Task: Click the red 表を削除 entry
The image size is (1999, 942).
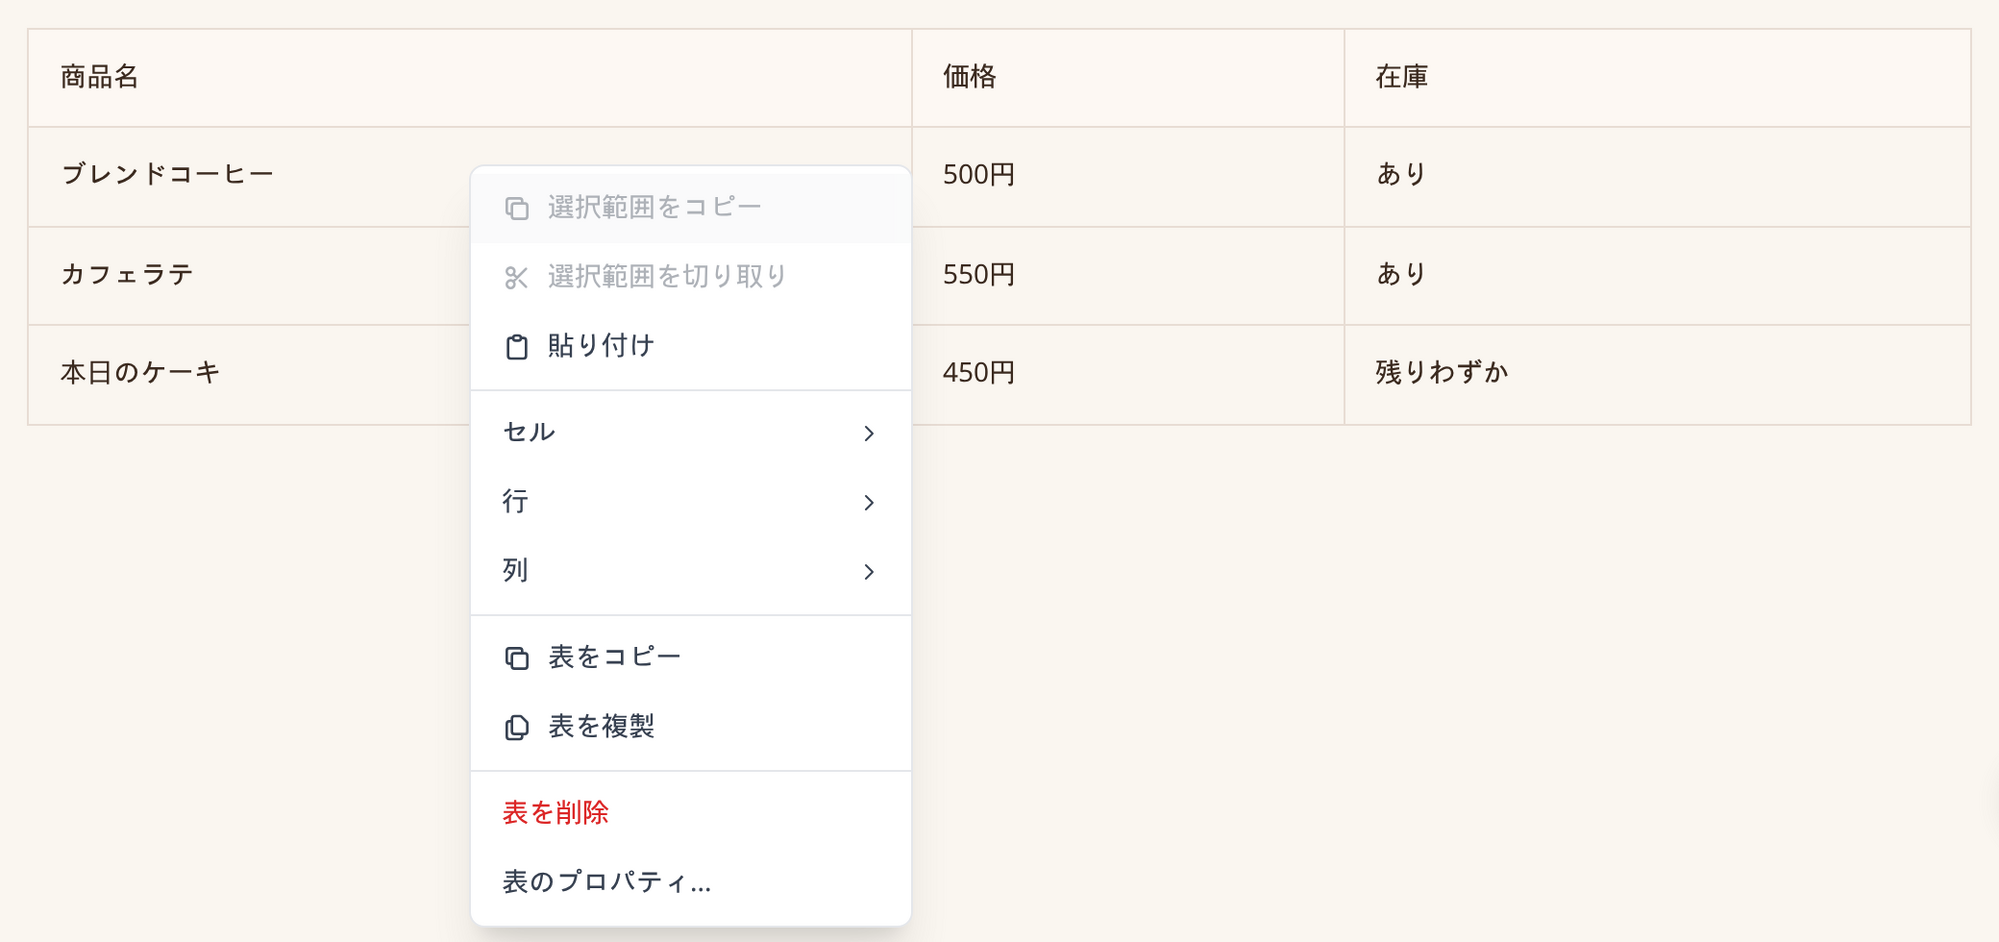Action: click(691, 813)
